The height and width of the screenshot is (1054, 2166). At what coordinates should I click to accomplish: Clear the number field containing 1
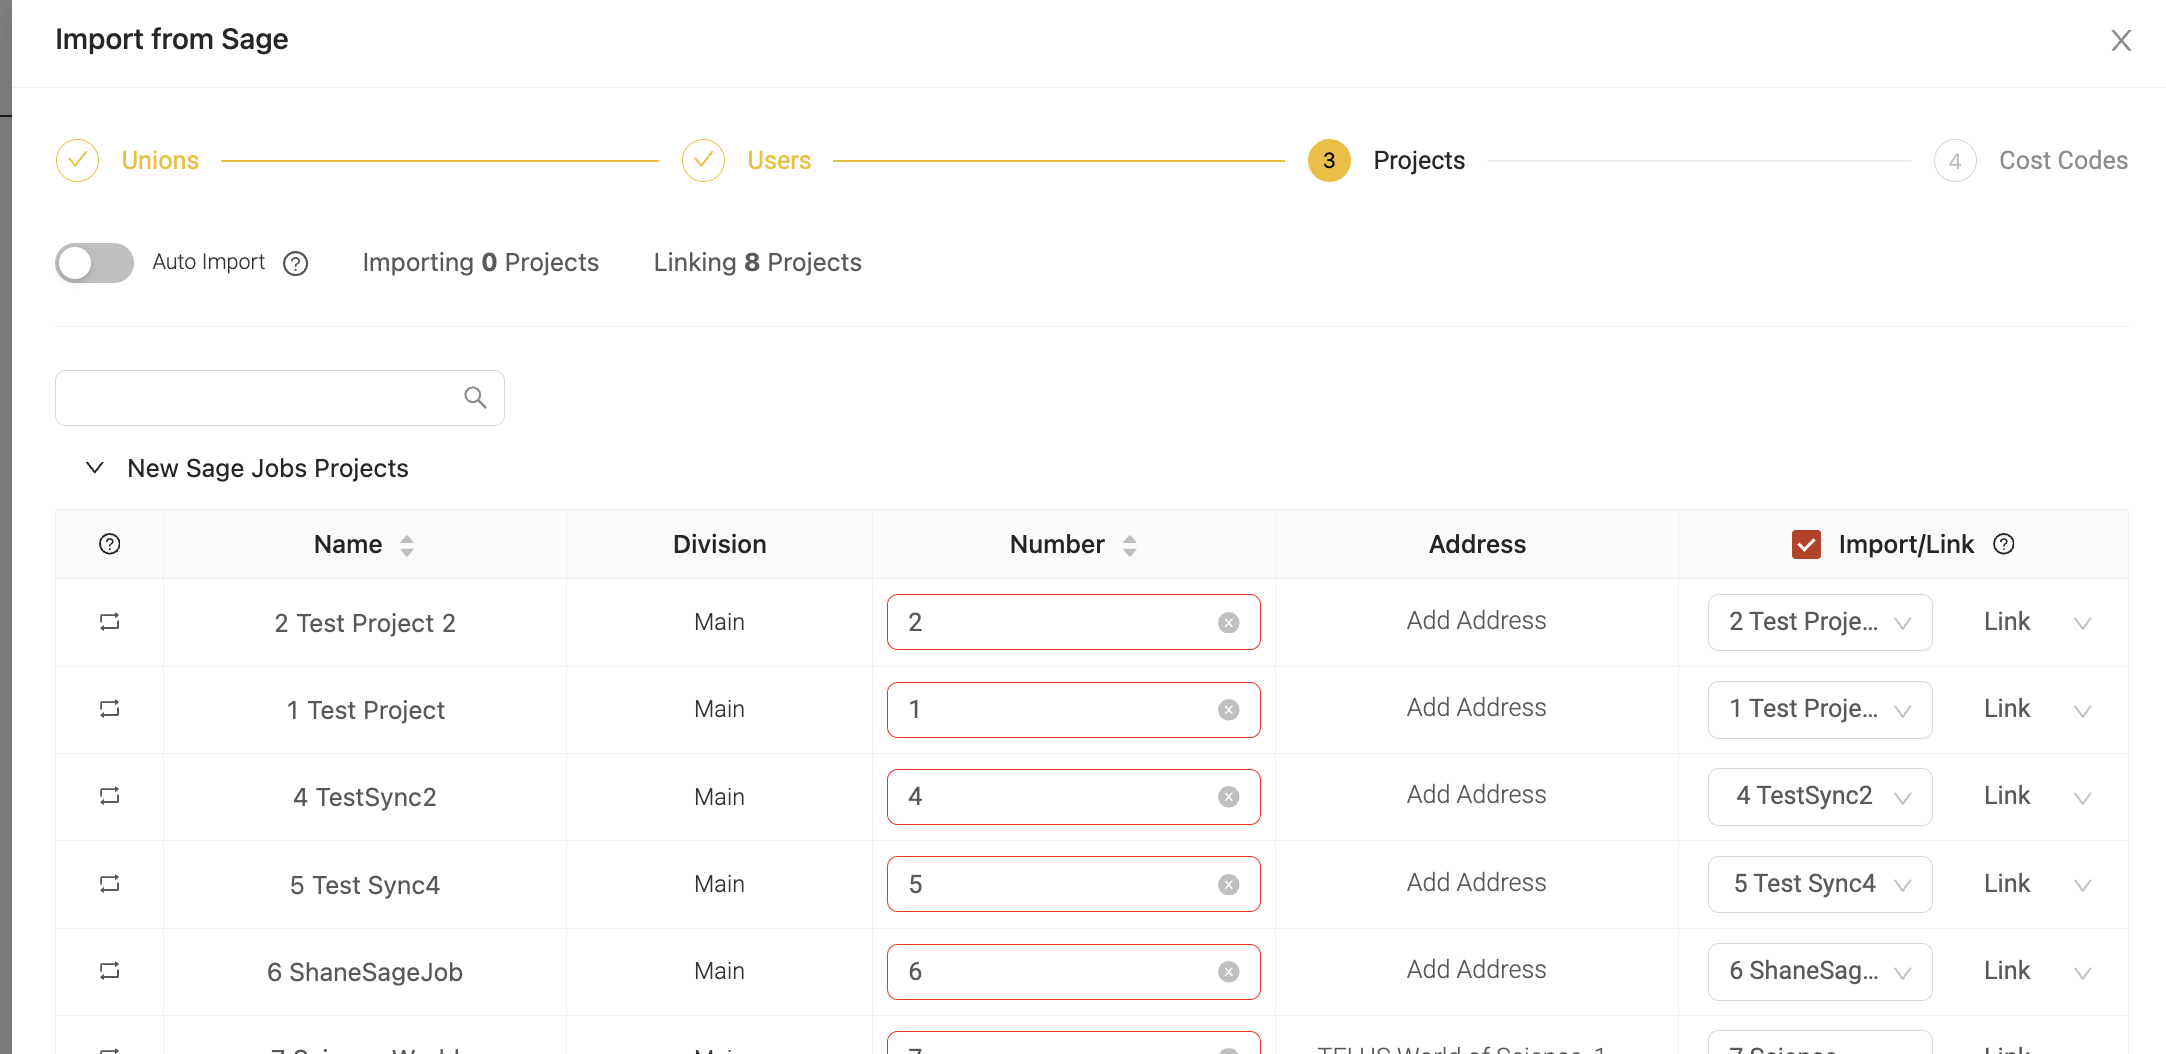point(1228,710)
